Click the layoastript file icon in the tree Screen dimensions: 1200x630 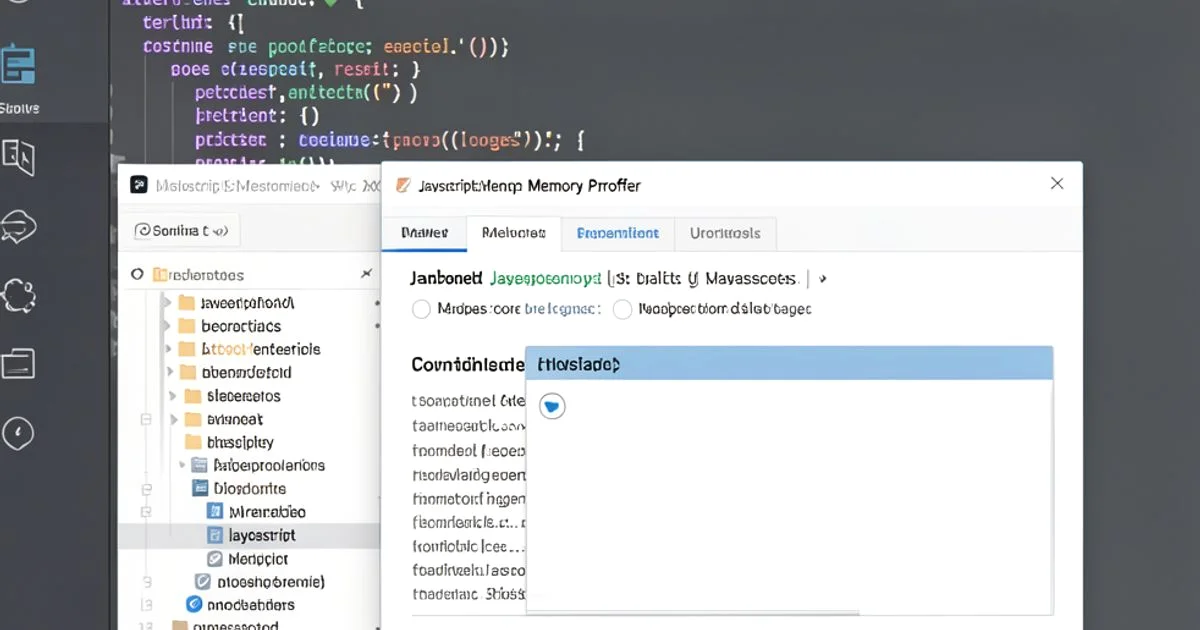tap(215, 535)
